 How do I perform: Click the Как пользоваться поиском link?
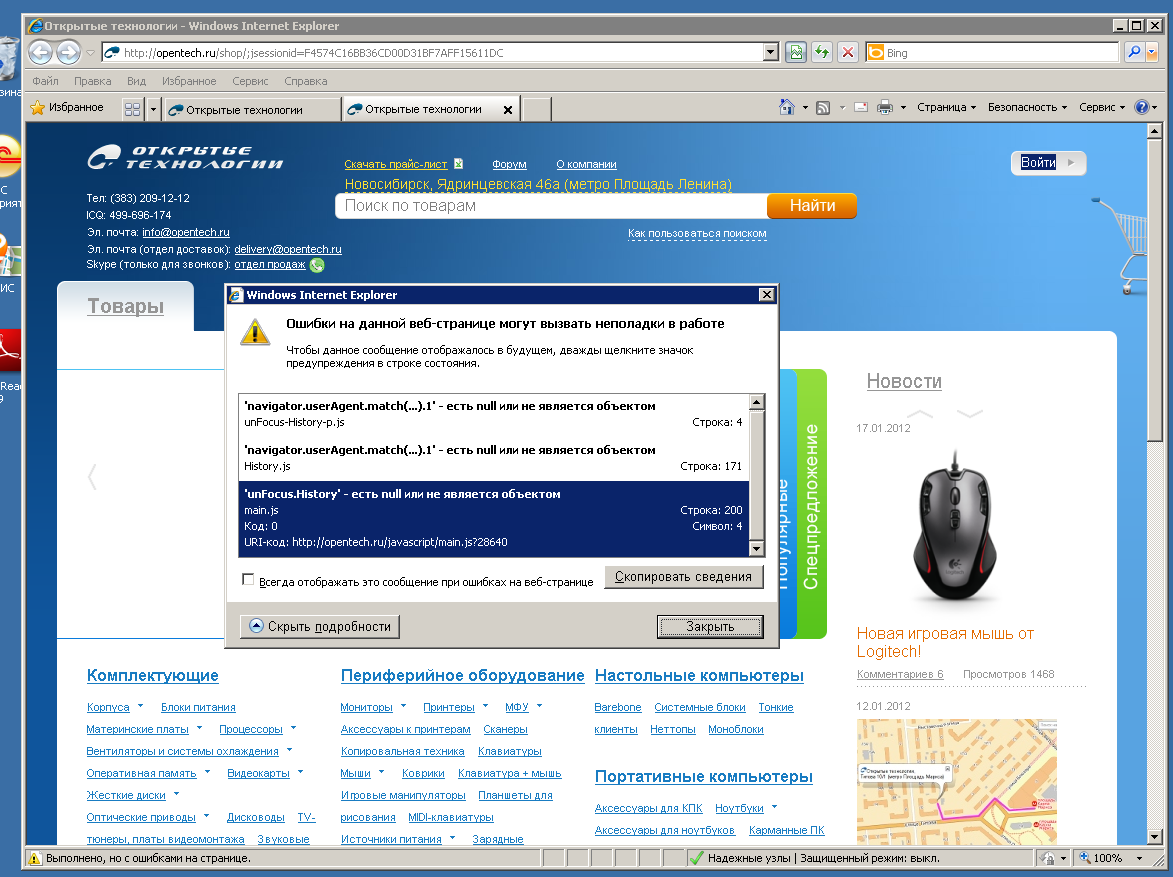click(697, 233)
